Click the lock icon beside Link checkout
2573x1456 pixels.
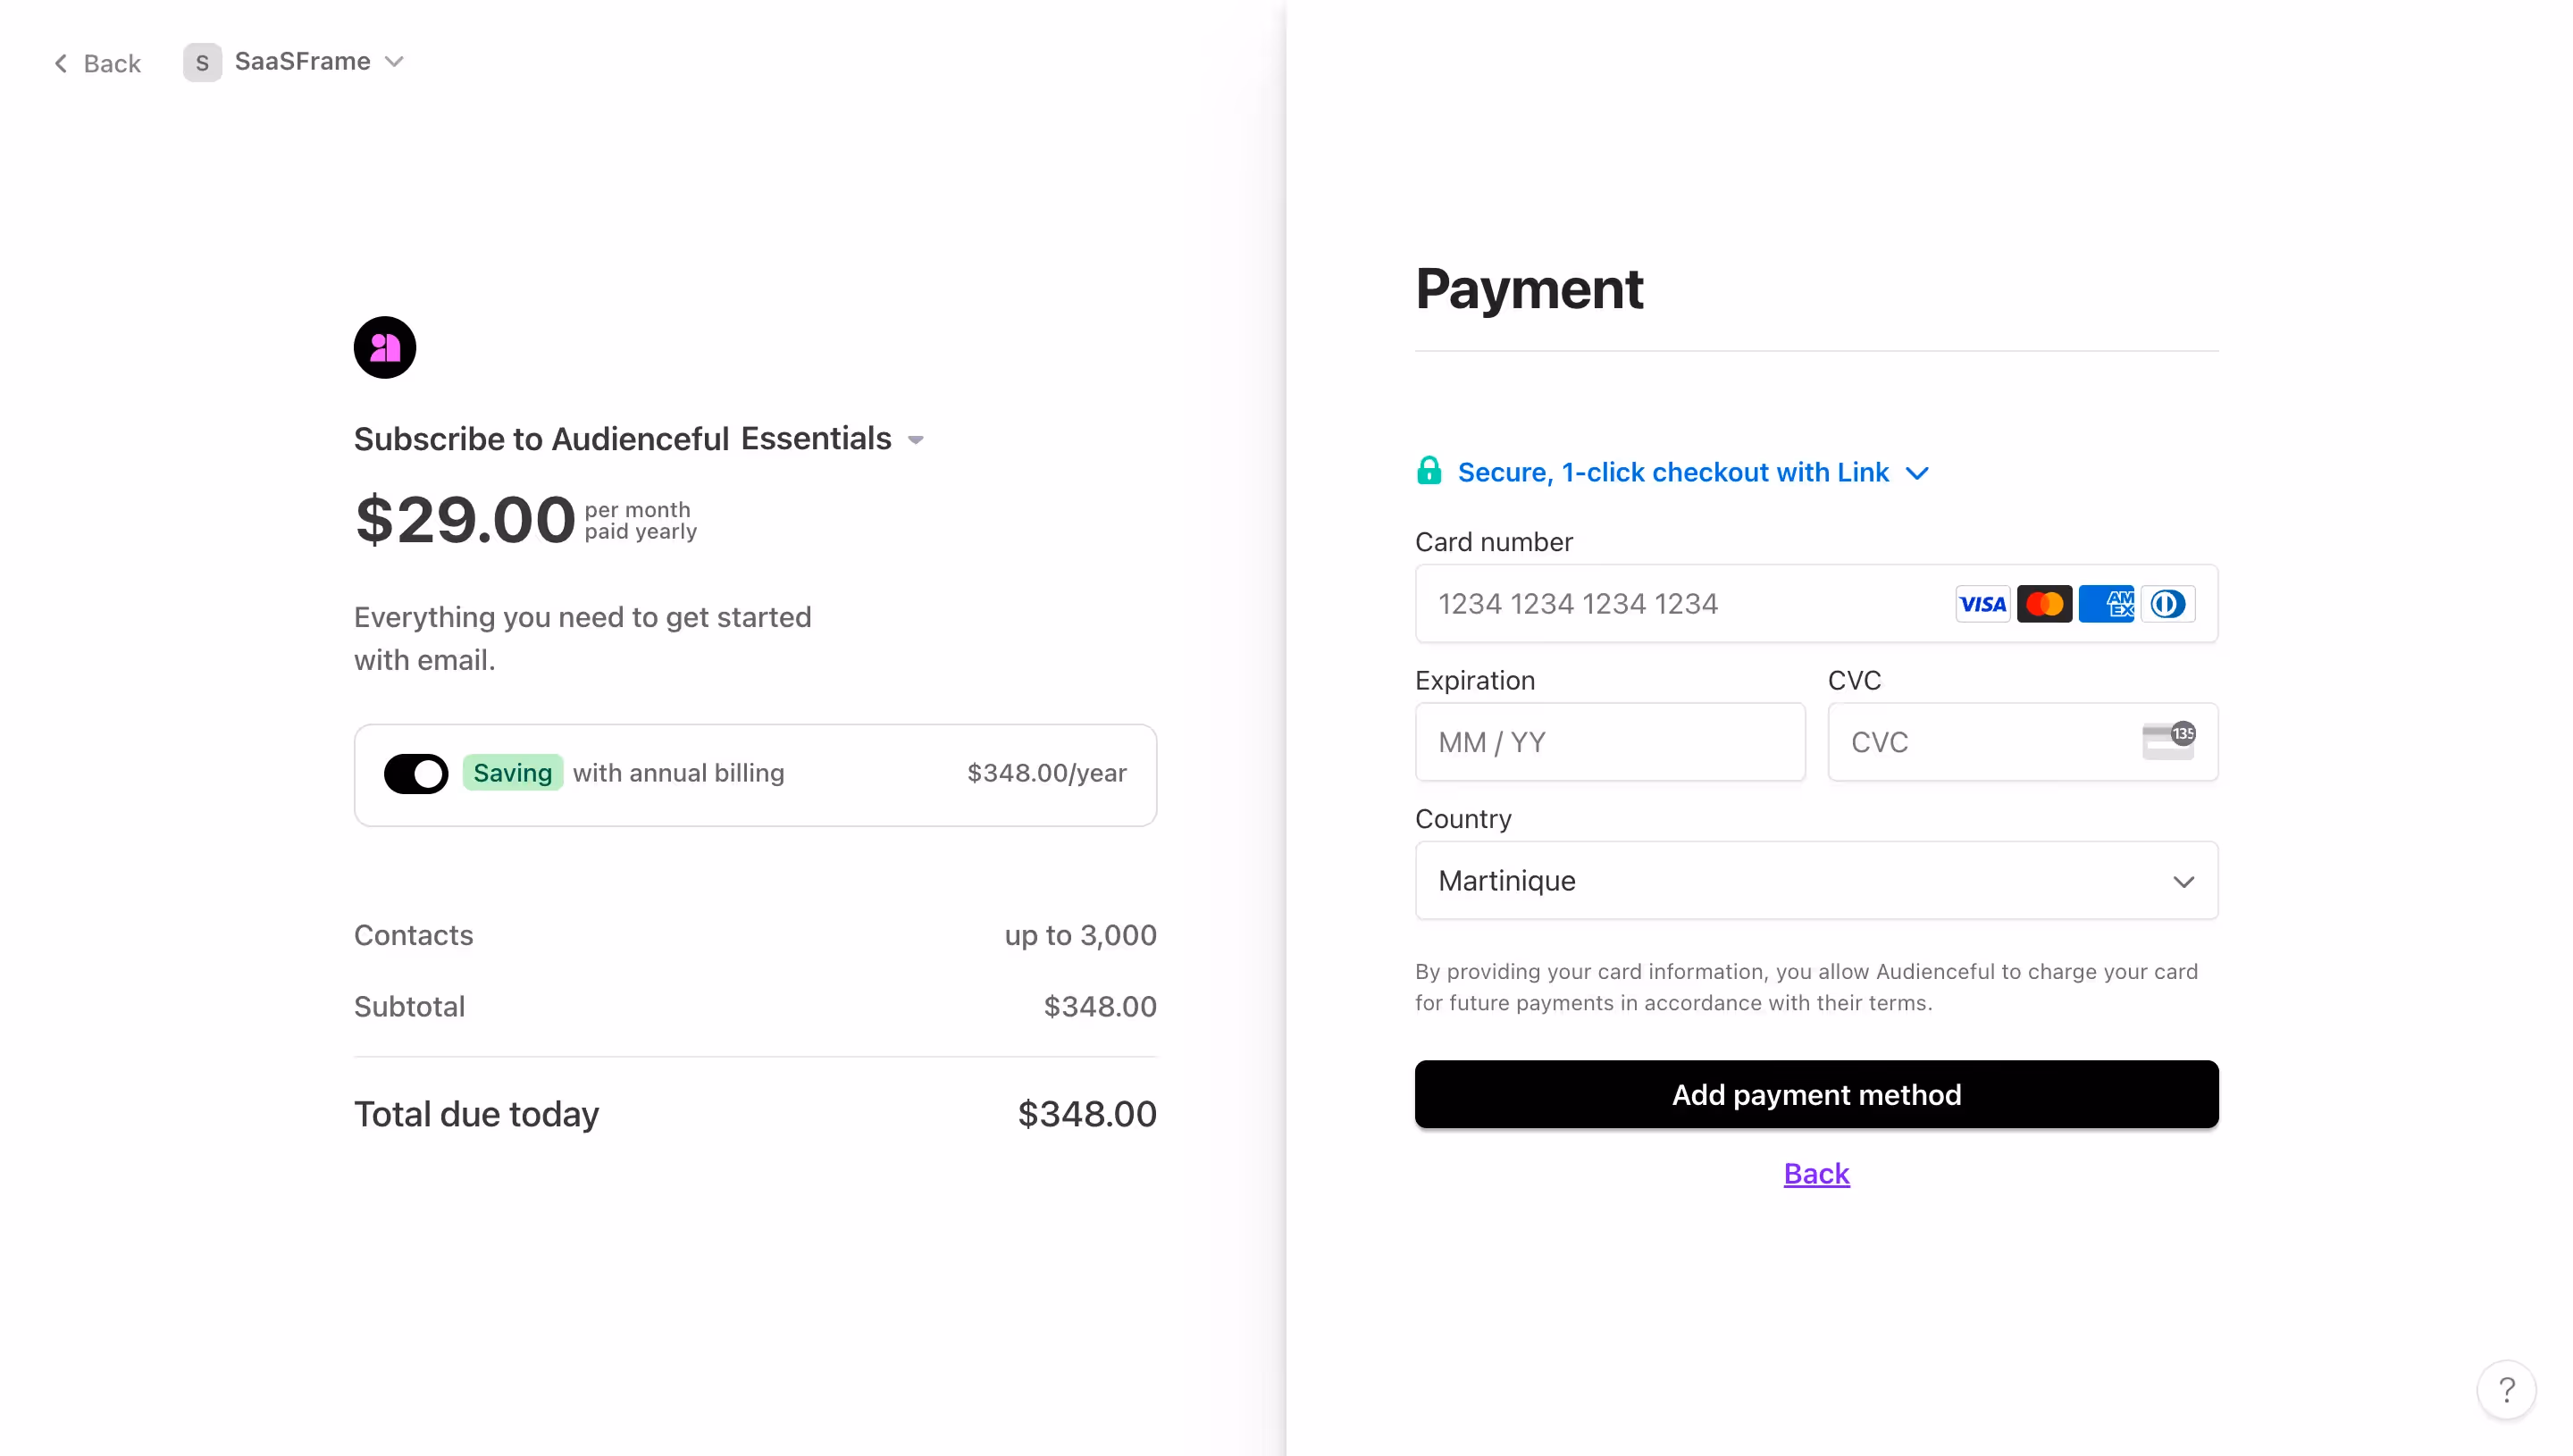pyautogui.click(x=1429, y=471)
